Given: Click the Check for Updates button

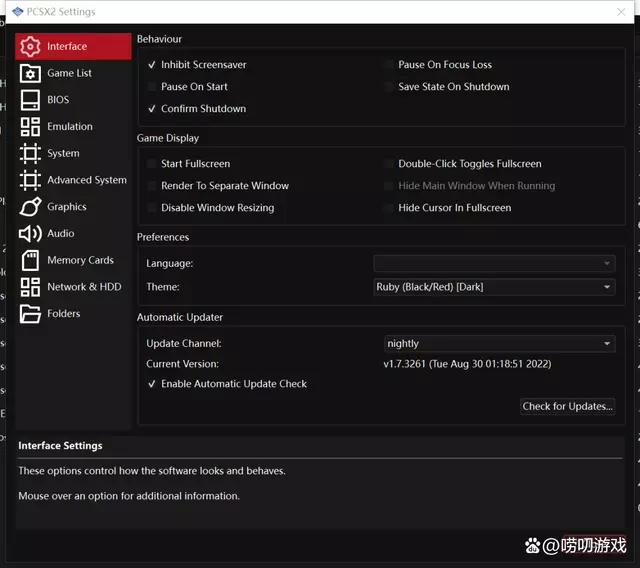Looking at the screenshot, I should tap(567, 406).
